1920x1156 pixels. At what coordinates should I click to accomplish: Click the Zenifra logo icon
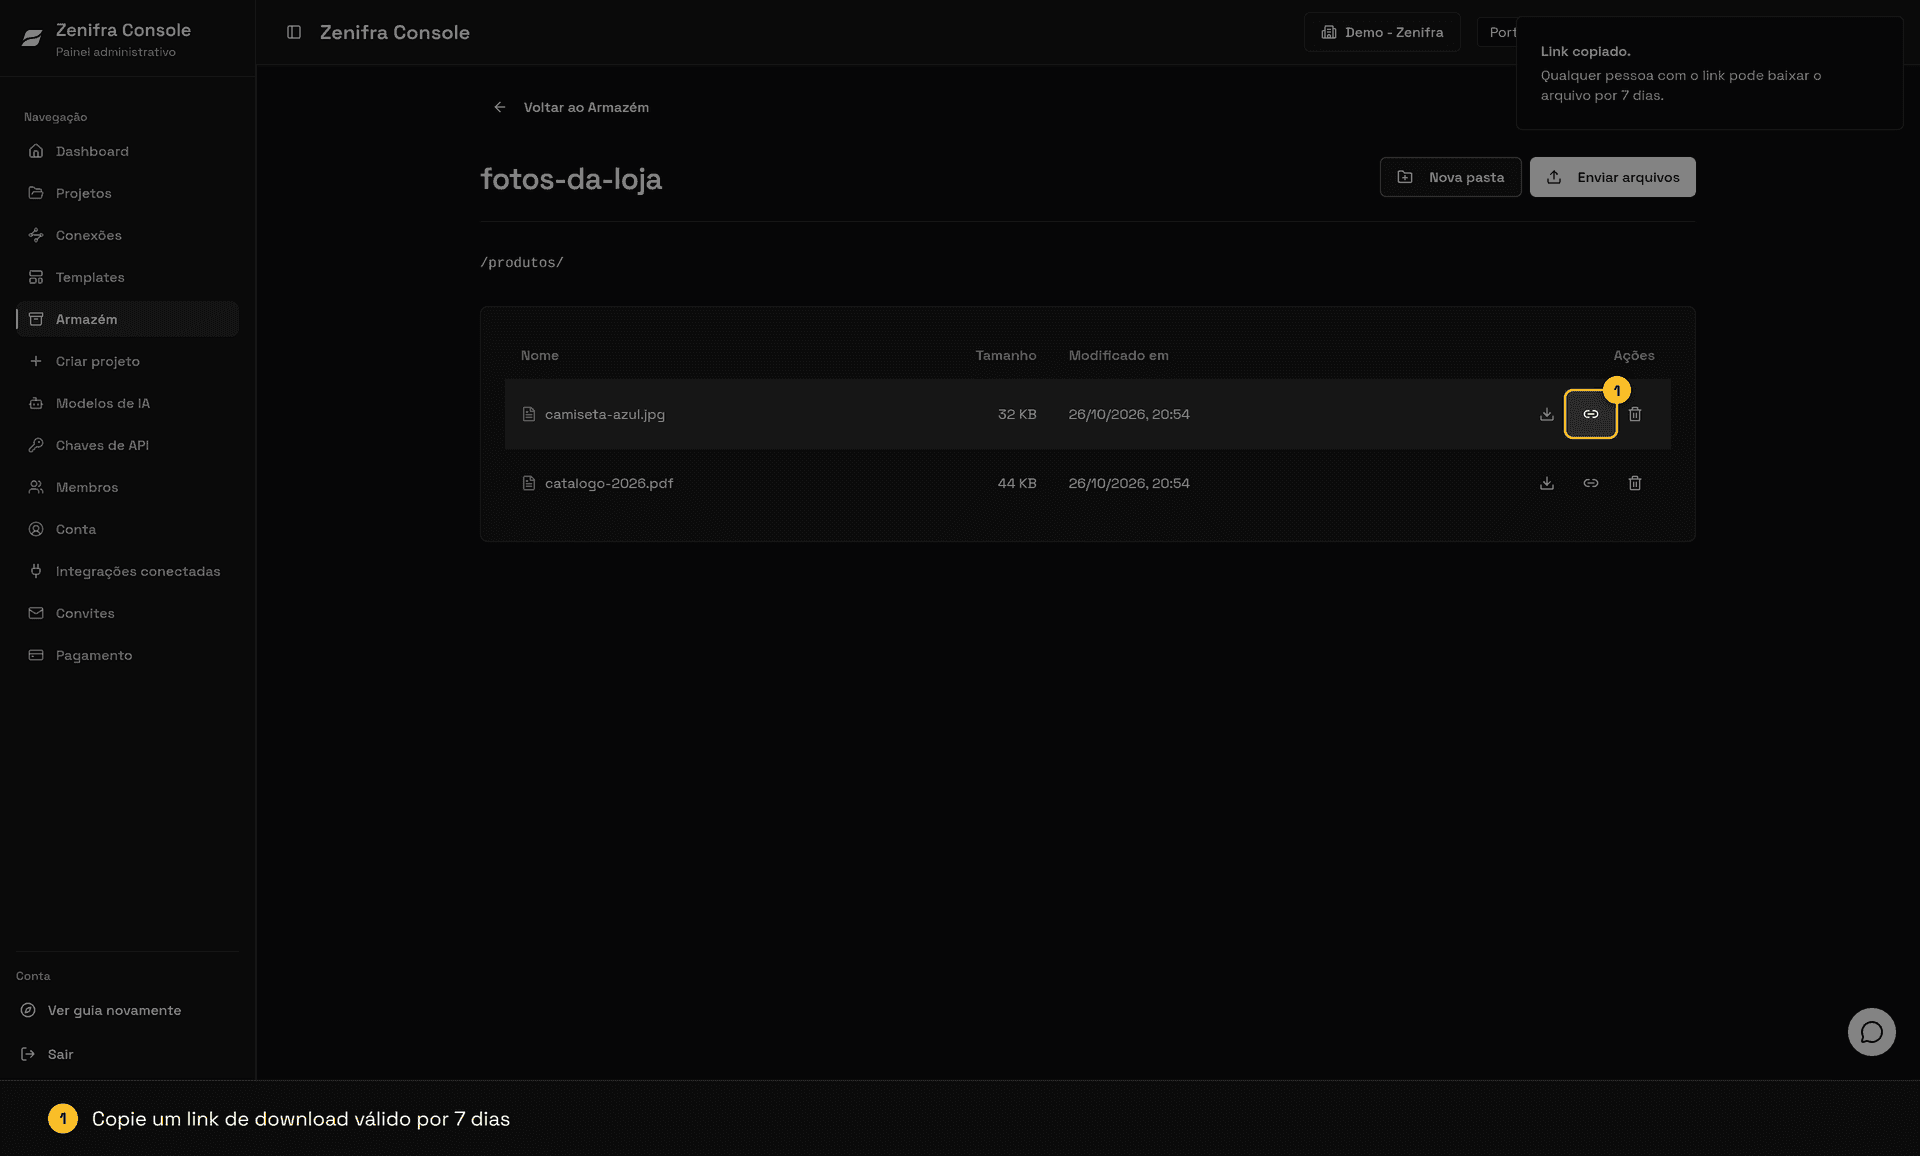pyautogui.click(x=32, y=38)
